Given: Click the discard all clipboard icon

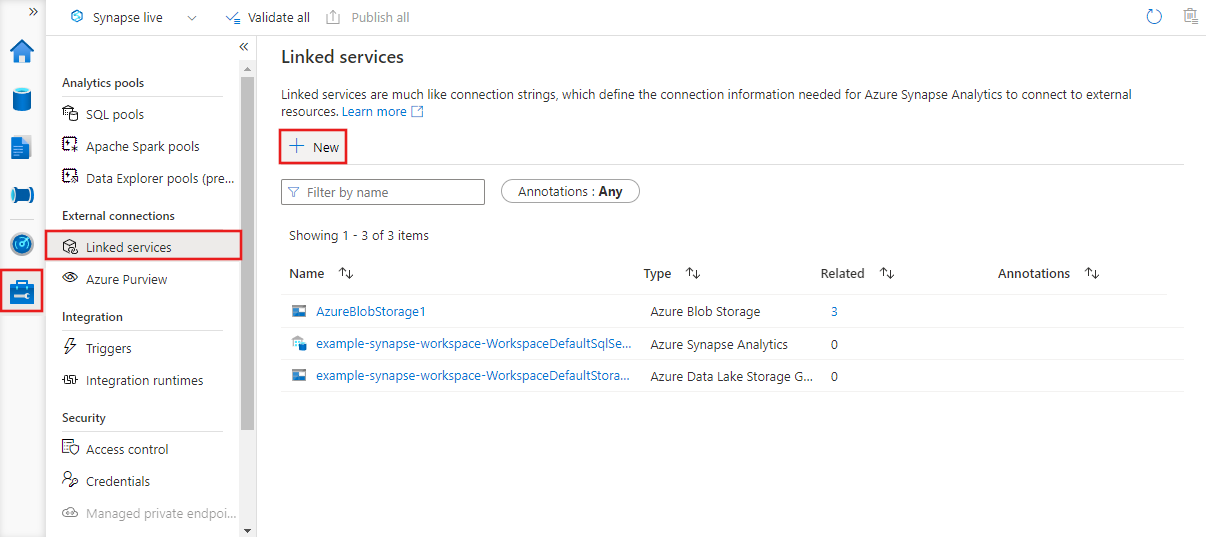Looking at the screenshot, I should 1189,17.
